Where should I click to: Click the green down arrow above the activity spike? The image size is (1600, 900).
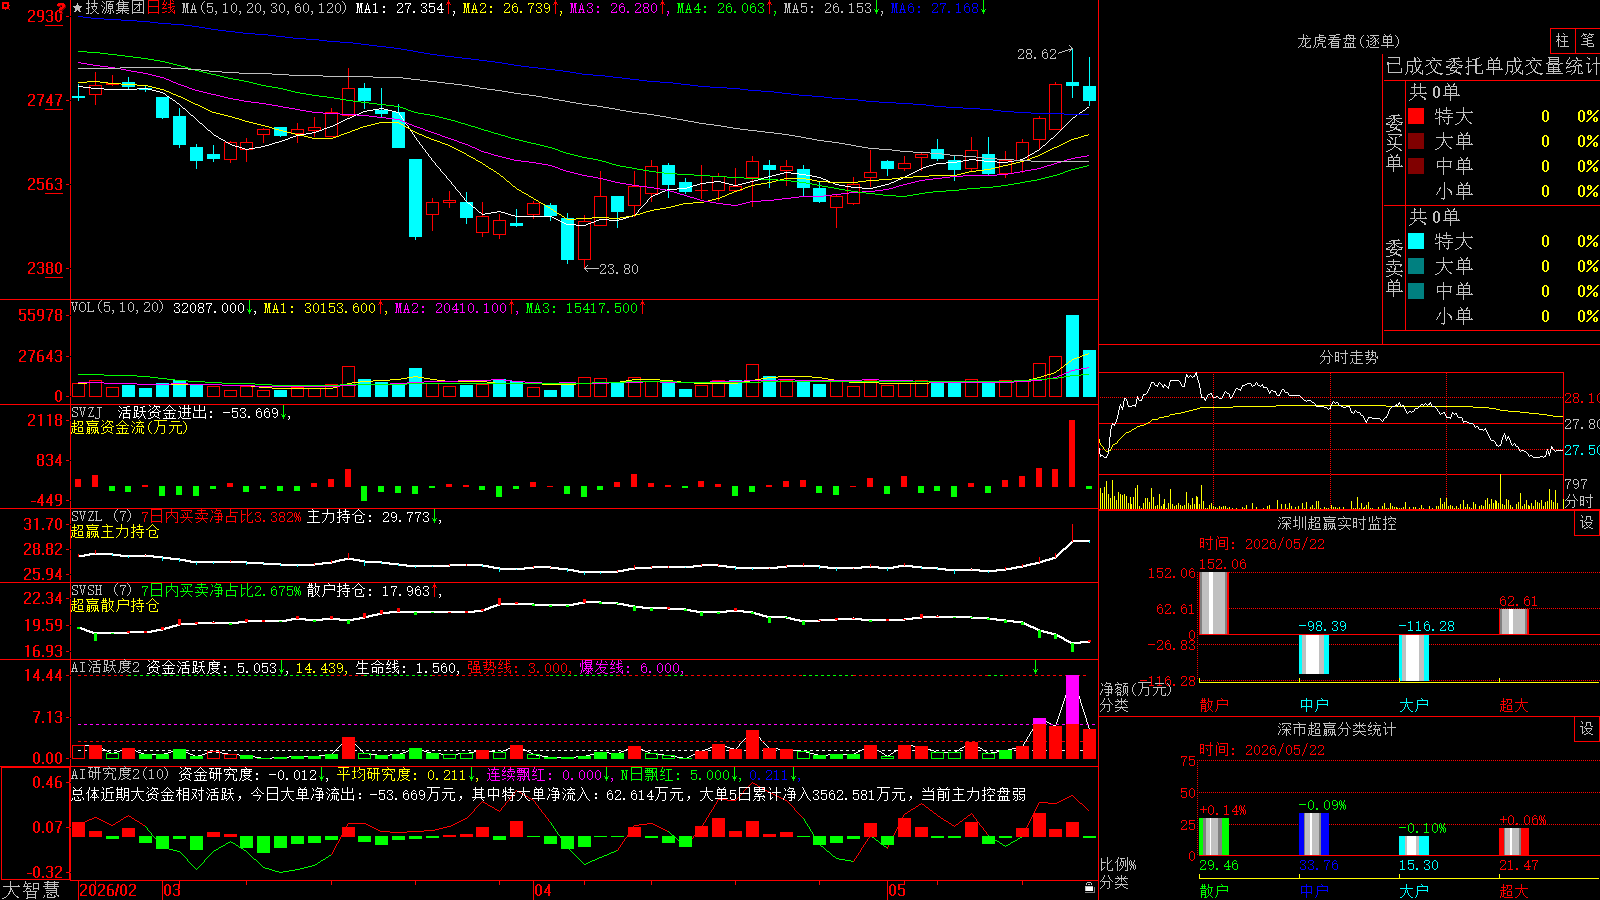coord(1036,667)
